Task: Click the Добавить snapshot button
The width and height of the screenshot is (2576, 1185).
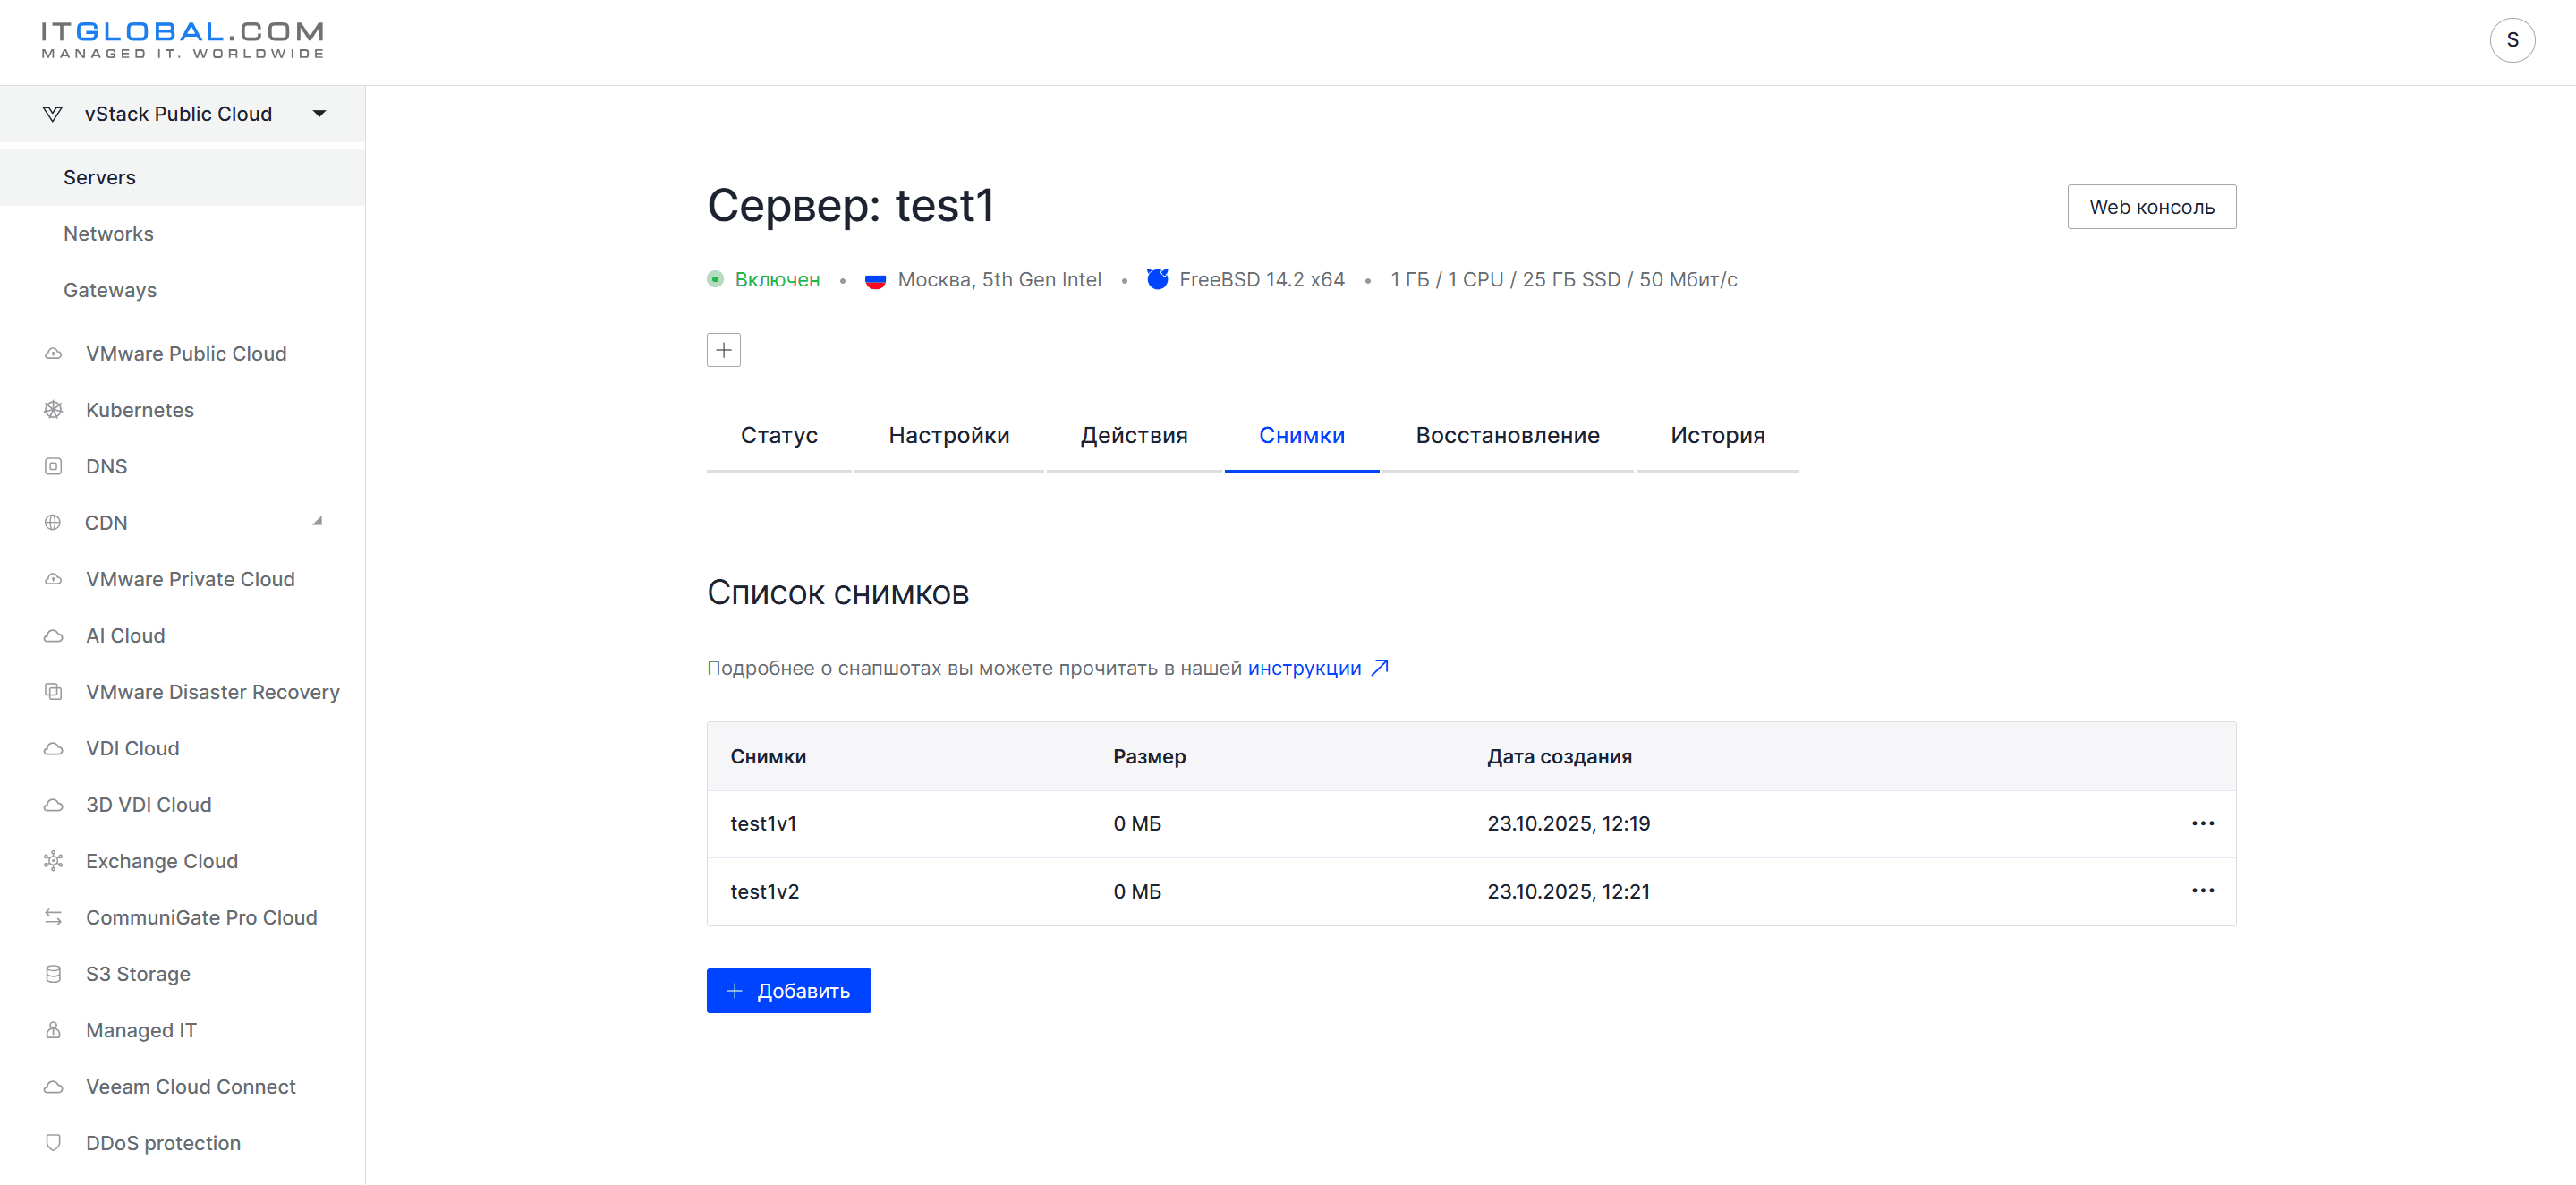Action: pyautogui.click(x=788, y=991)
